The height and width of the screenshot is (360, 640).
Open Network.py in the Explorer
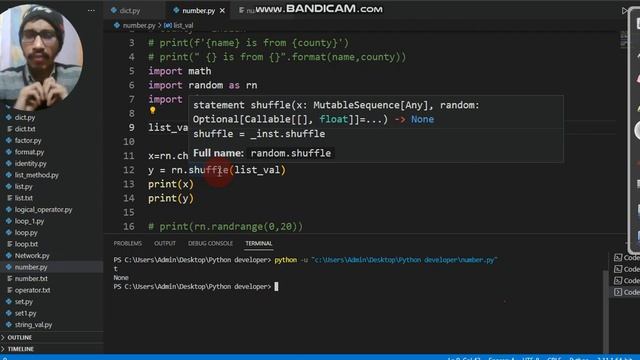point(32,256)
